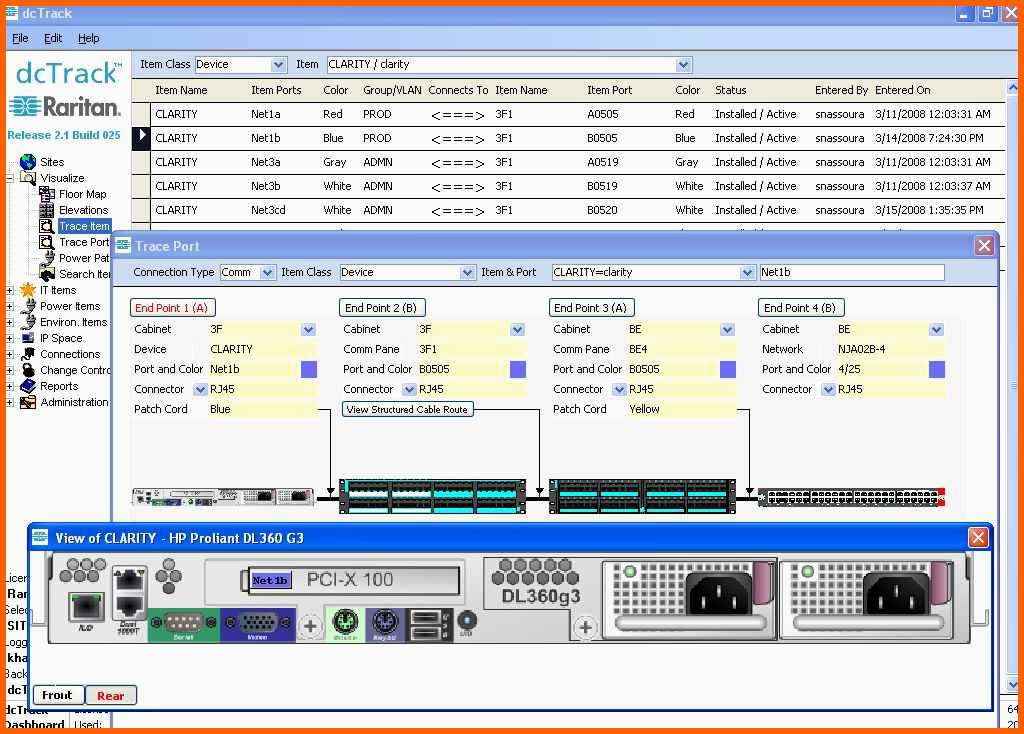Click the USB ports on server rear
The image size is (1024, 734).
(428, 624)
